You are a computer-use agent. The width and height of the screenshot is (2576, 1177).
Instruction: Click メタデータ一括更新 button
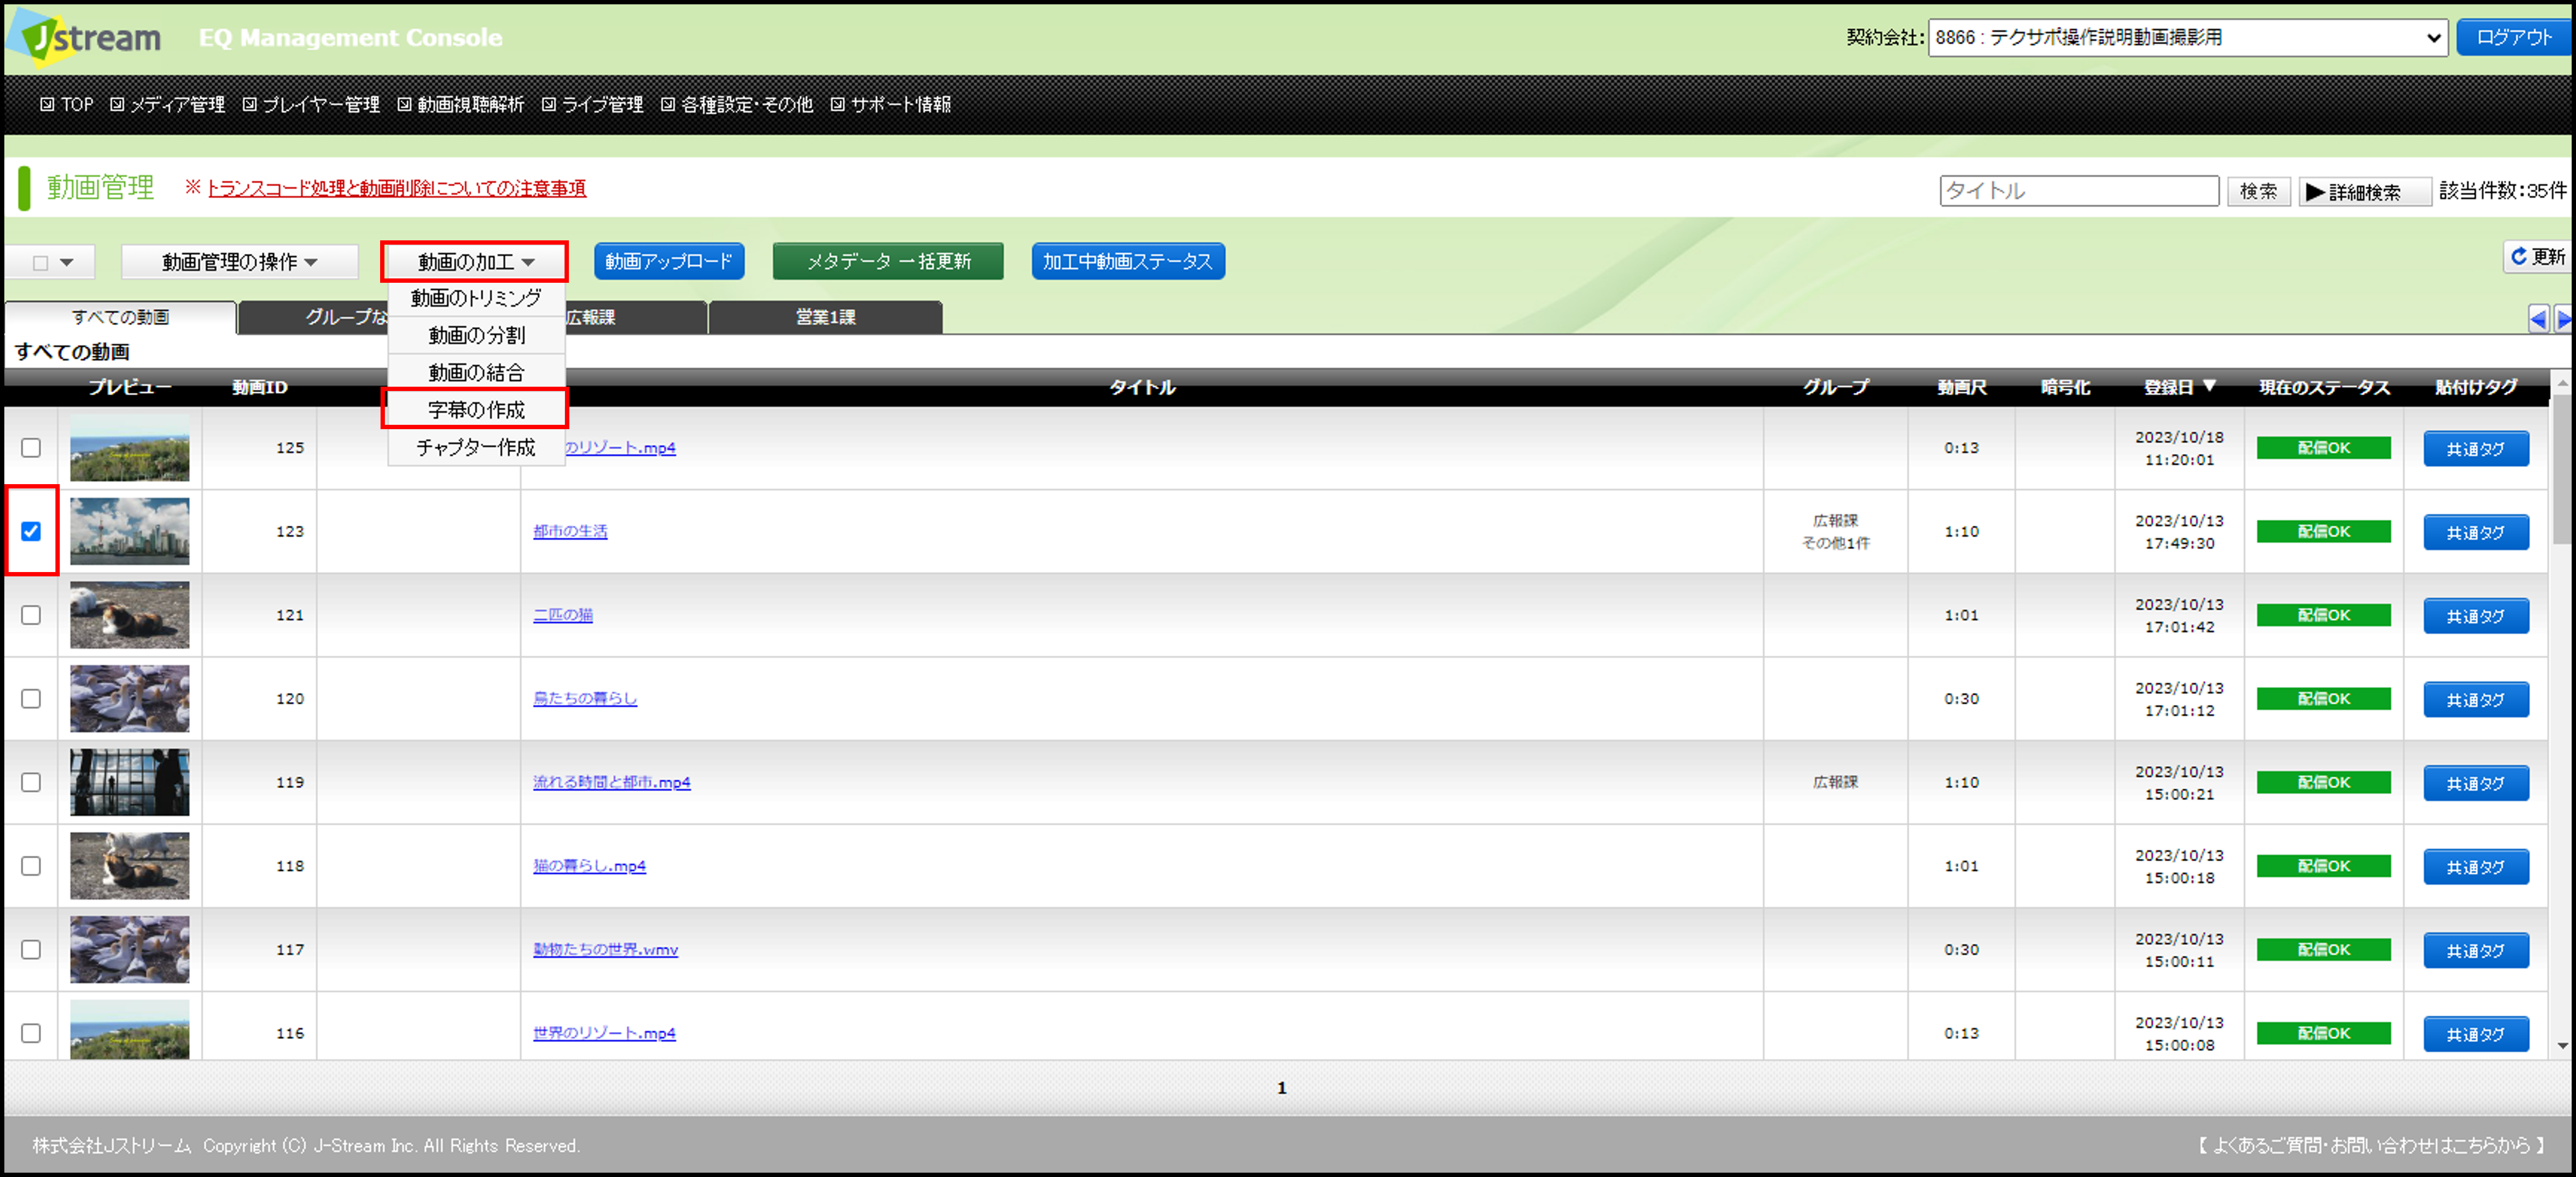tap(888, 261)
